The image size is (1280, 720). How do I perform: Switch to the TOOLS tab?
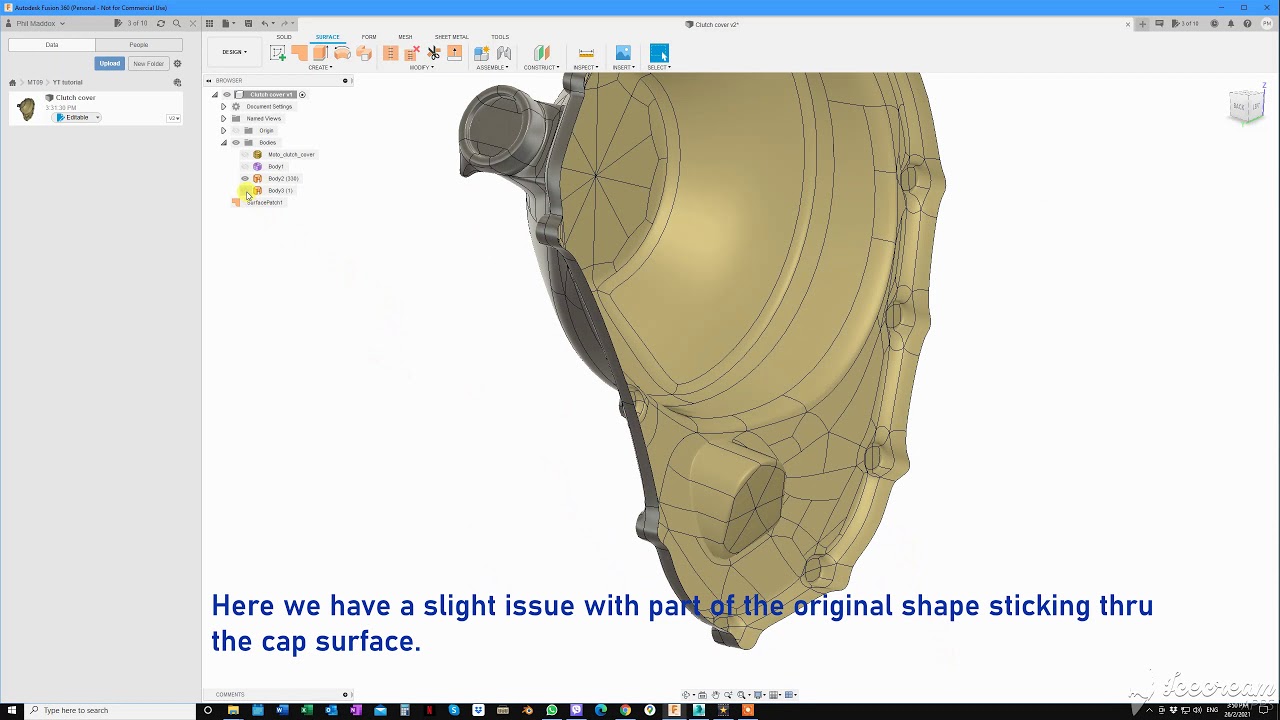(x=500, y=37)
